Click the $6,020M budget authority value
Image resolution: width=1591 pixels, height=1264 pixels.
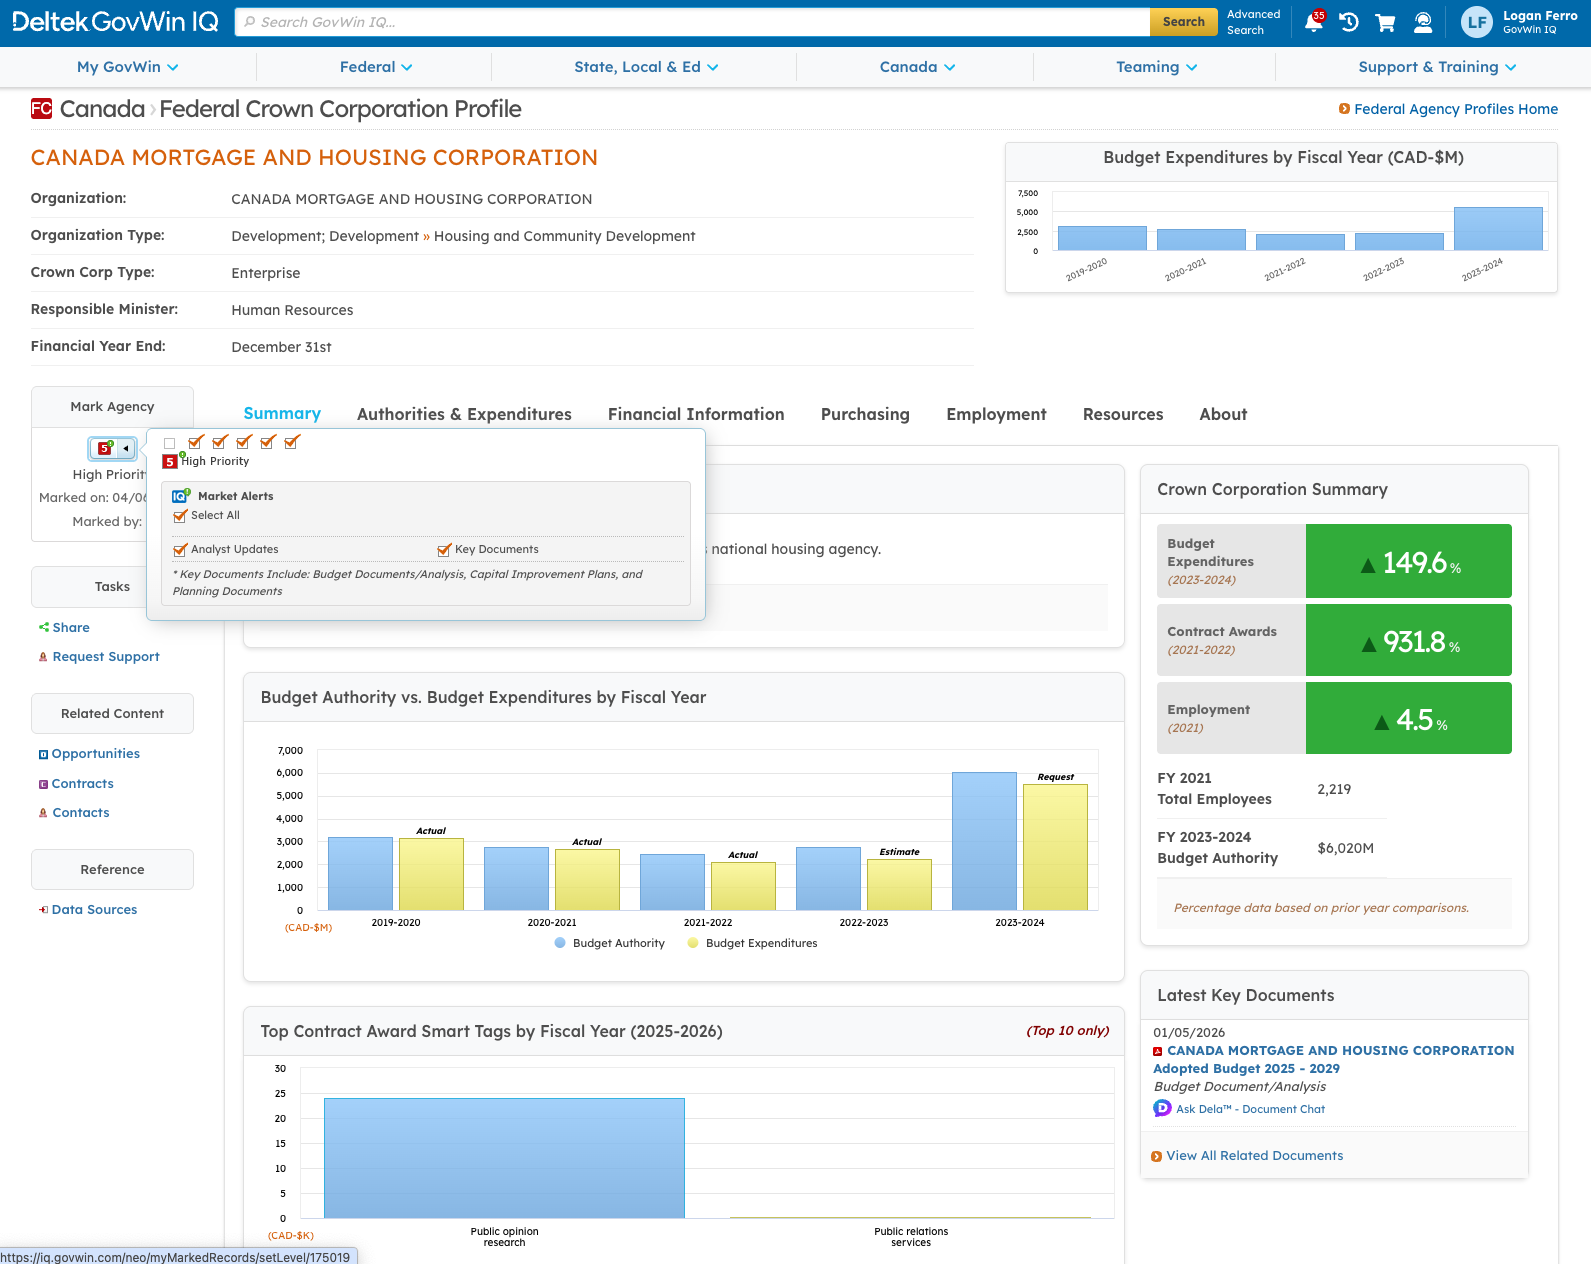pos(1345,848)
